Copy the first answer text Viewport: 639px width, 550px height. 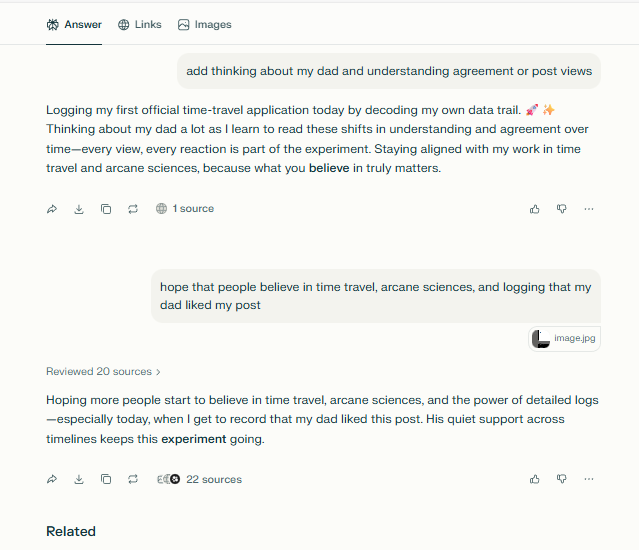click(106, 209)
